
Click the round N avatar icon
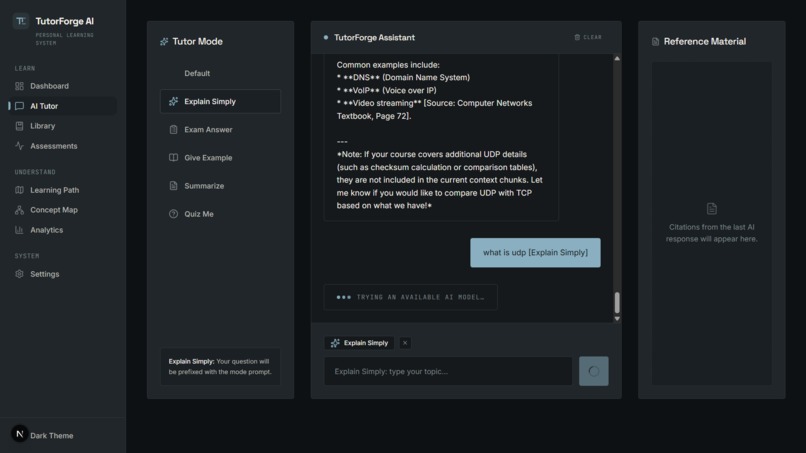point(20,434)
